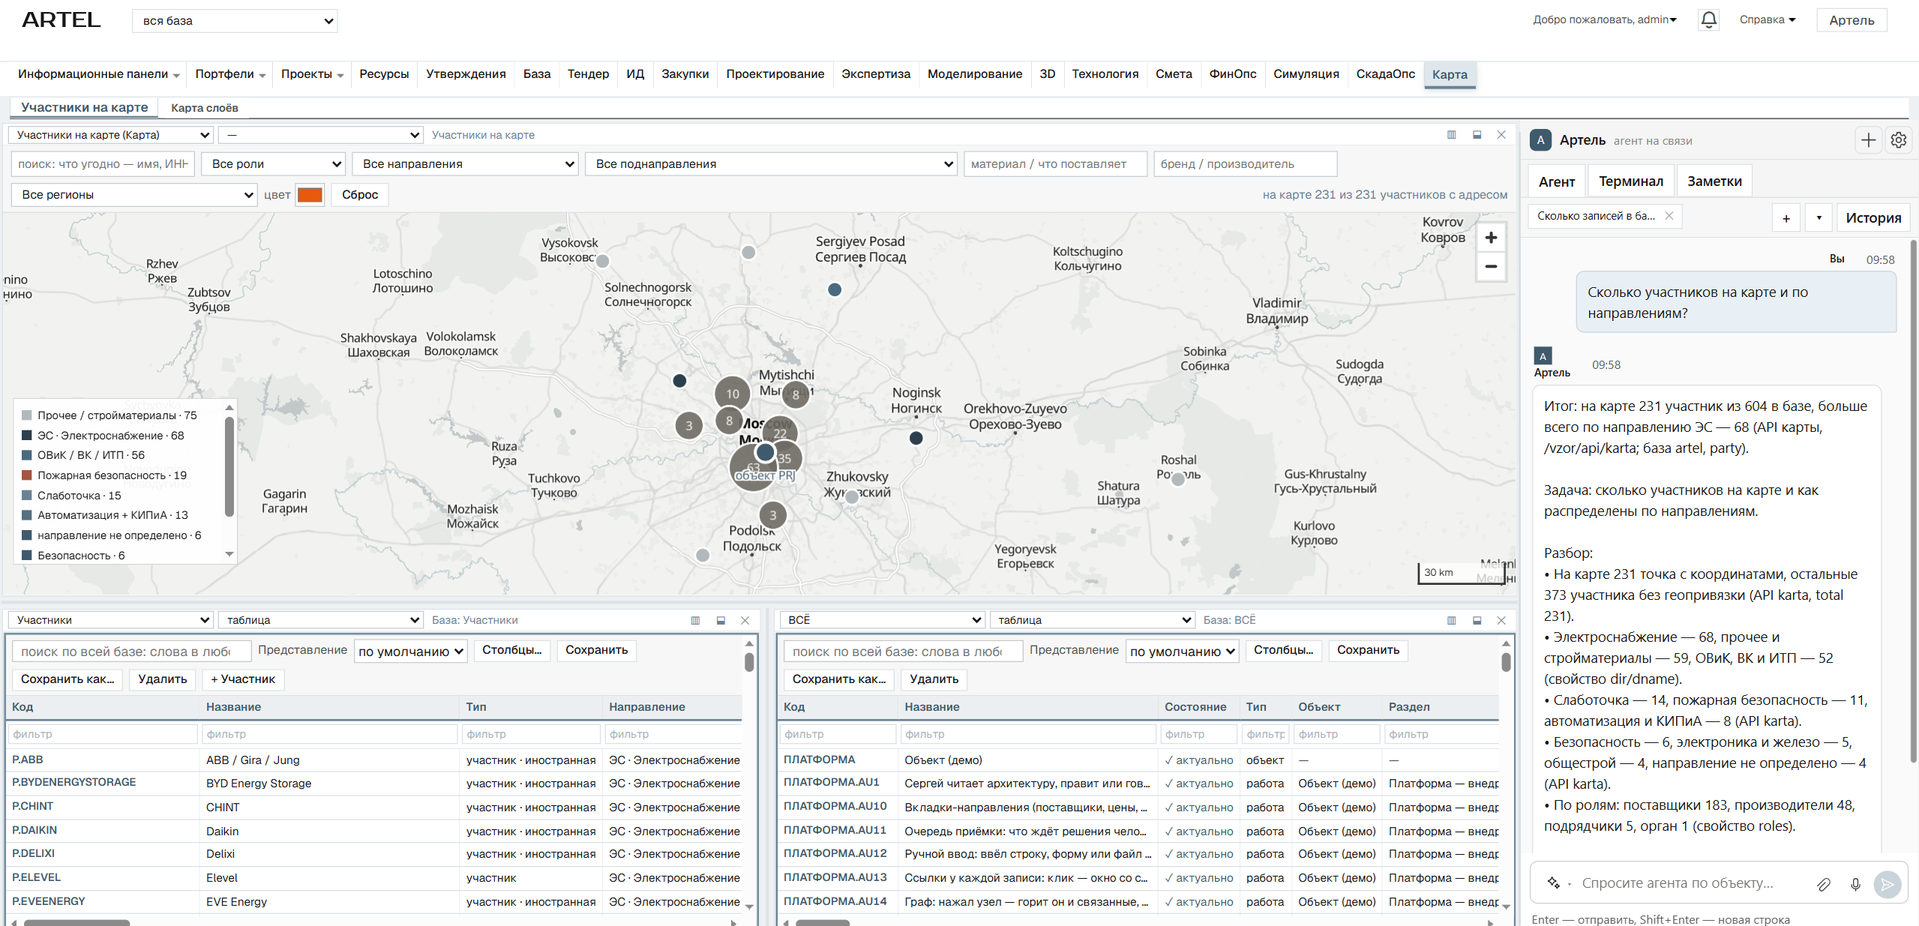Open the P.CHINT record link
The width and height of the screenshot is (1919, 926).
pyautogui.click(x=33, y=806)
